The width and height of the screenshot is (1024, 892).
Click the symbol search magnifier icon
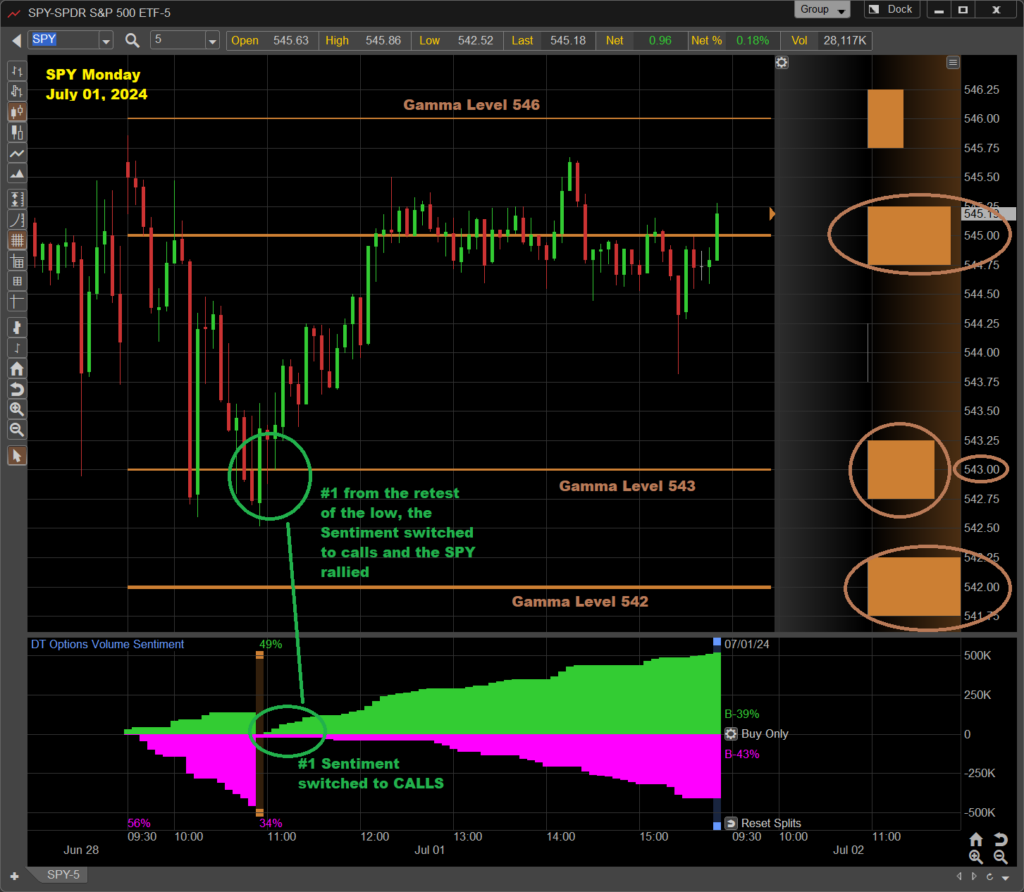pos(133,41)
